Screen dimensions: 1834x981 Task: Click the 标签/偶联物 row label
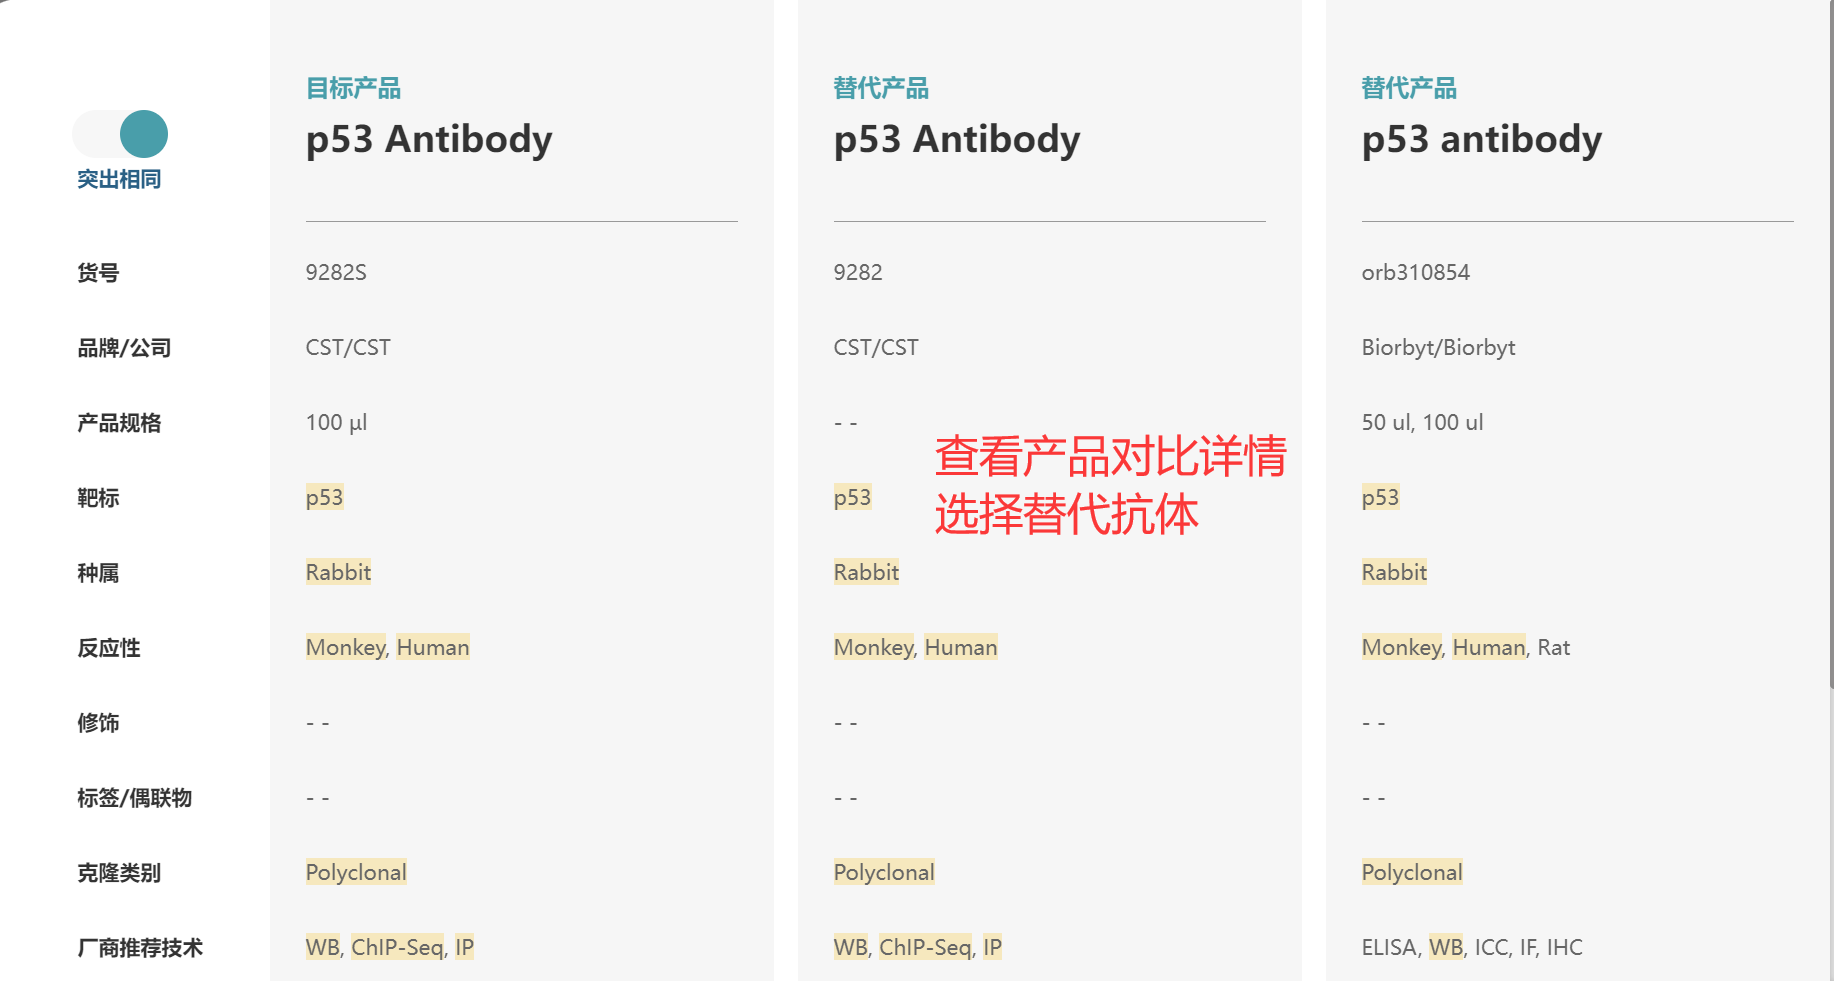pyautogui.click(x=134, y=797)
